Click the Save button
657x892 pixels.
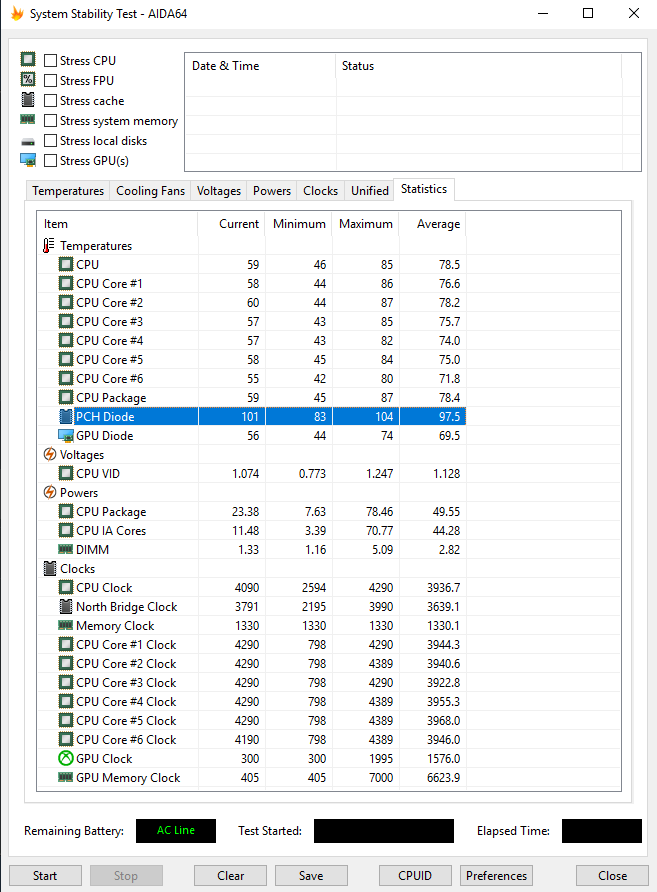[311, 876]
